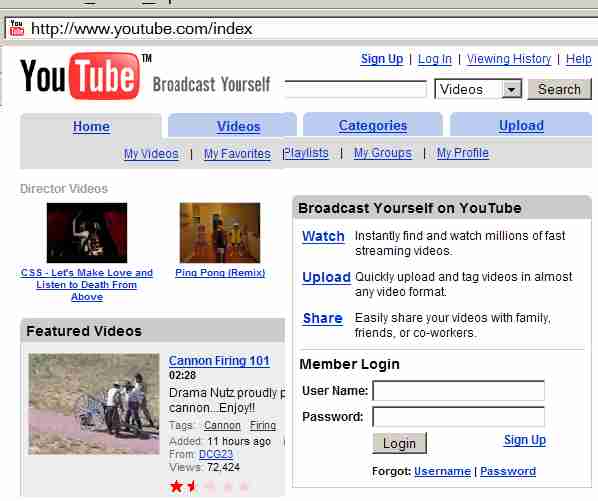Focus the User Name input field
This screenshot has width=598, height=501.
[x=458, y=390]
